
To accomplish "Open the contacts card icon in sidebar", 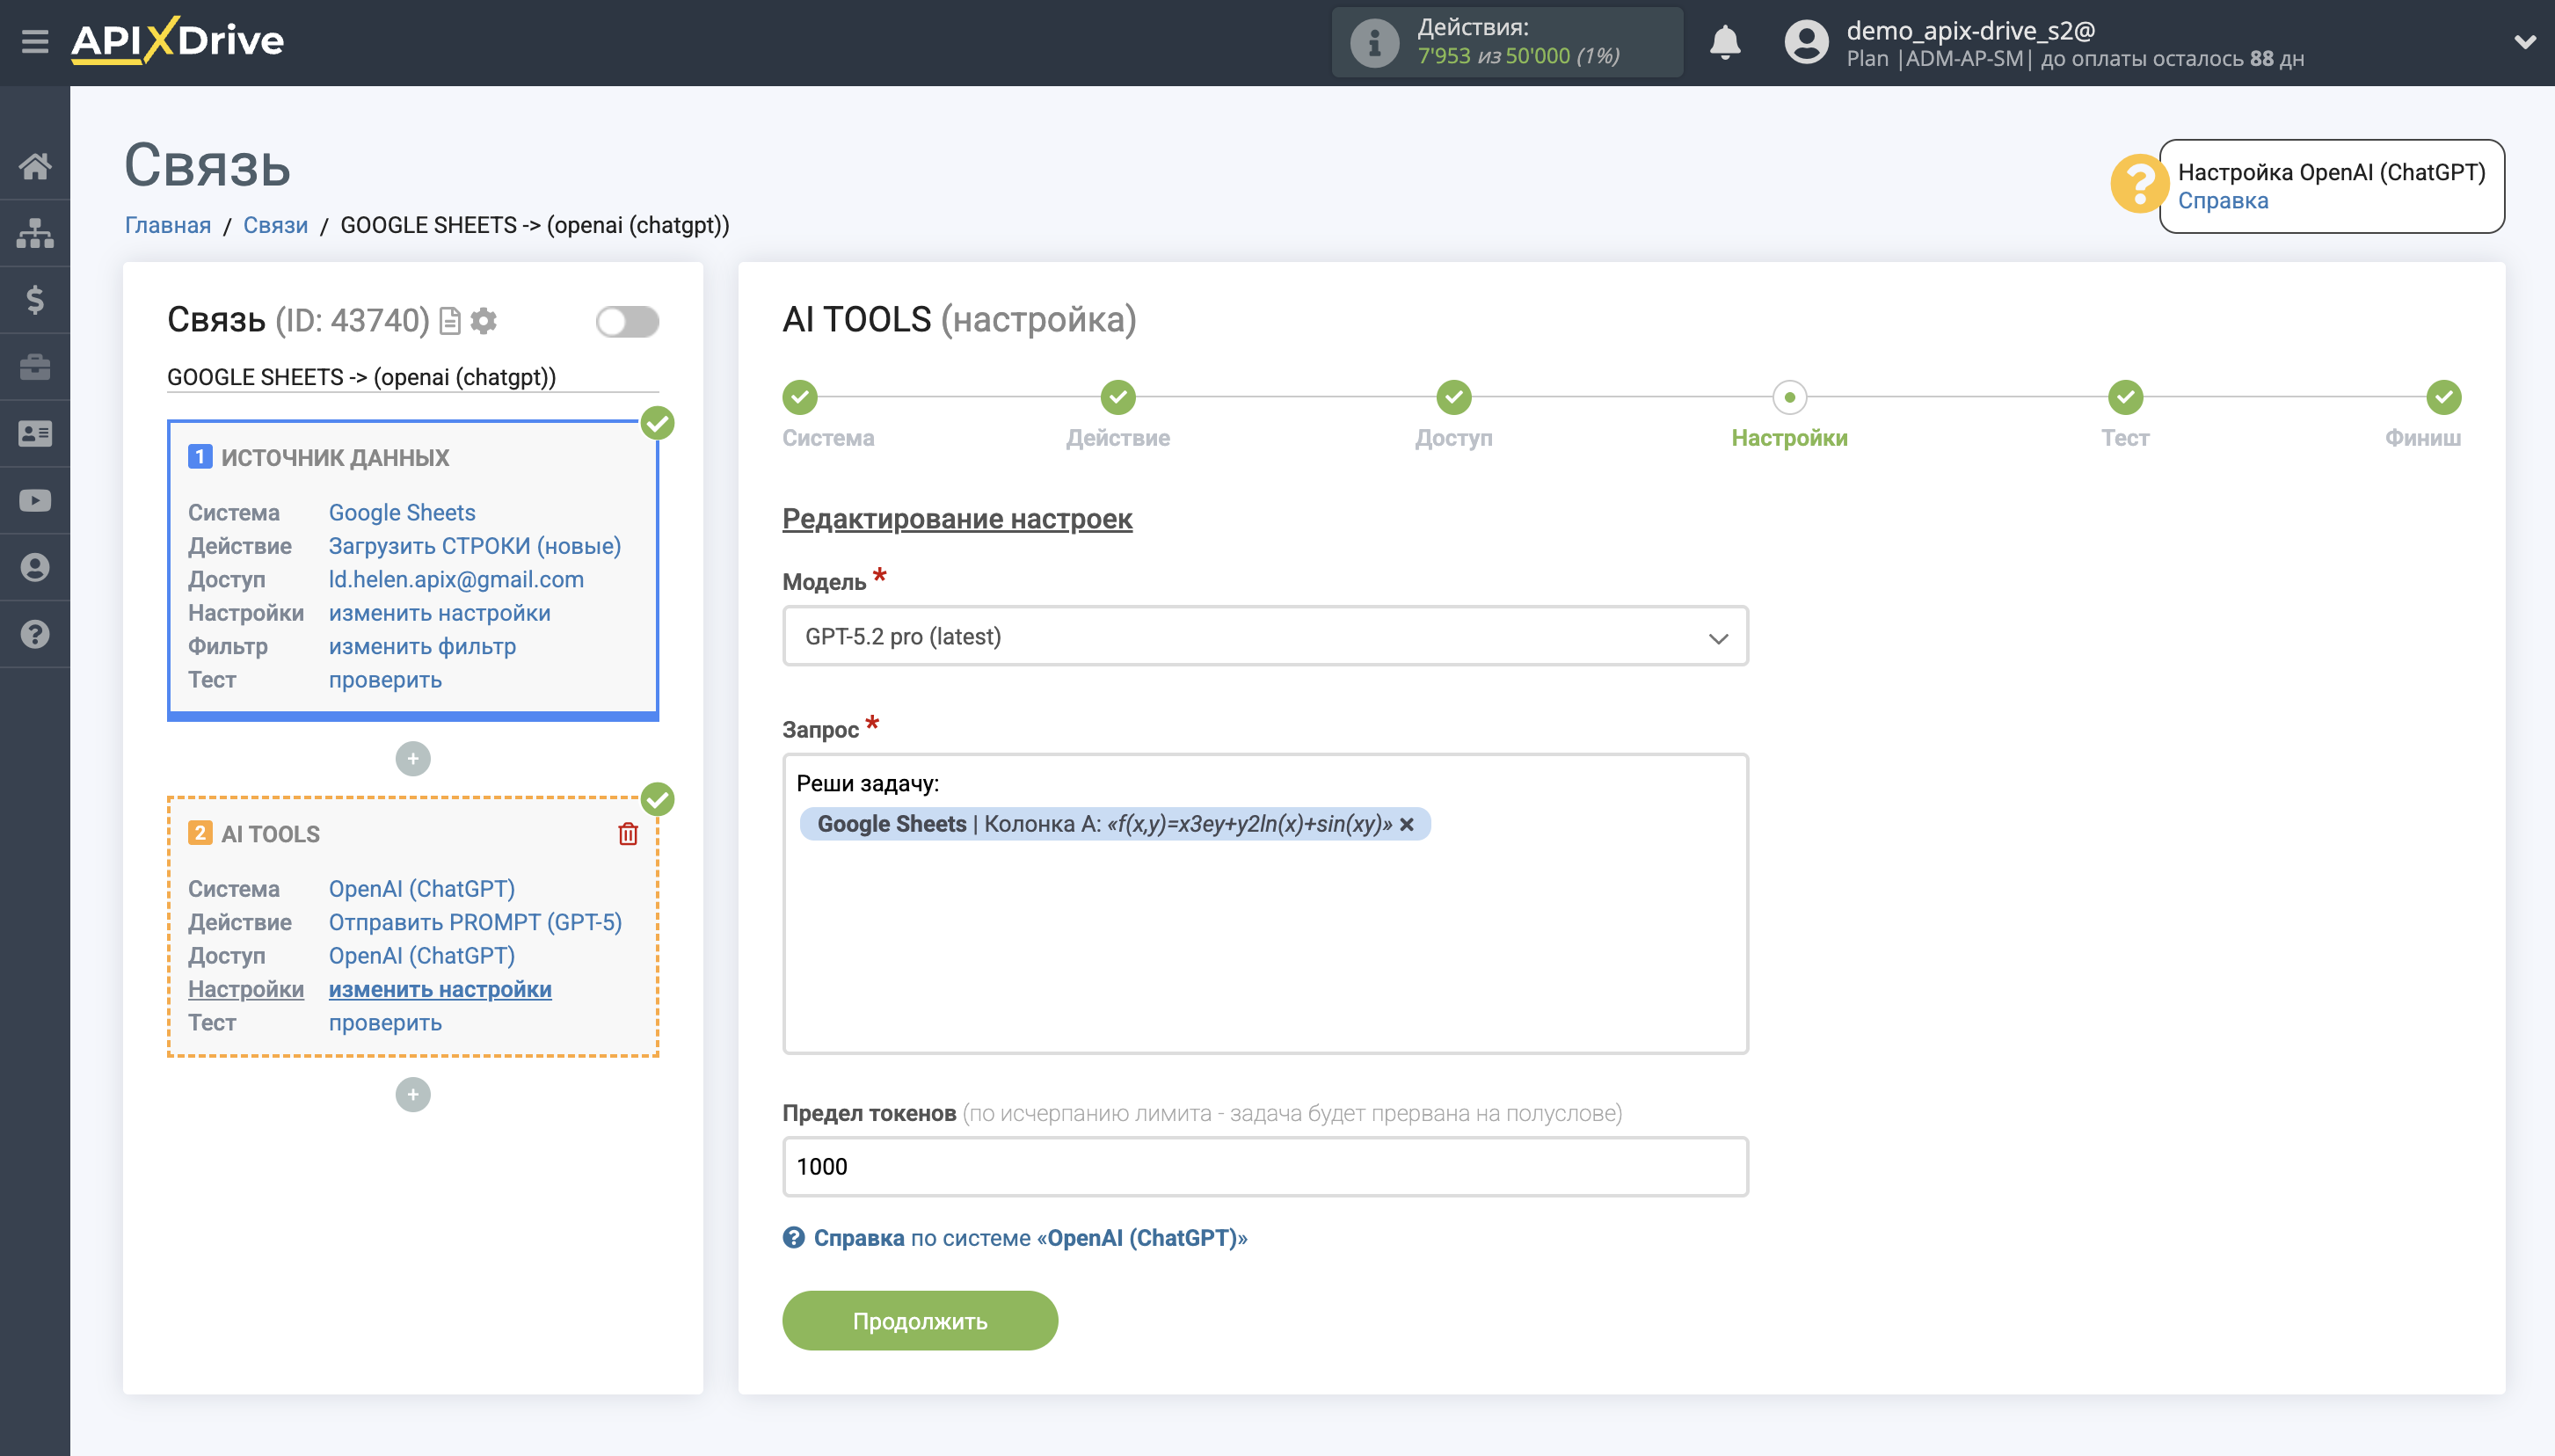I will (x=35, y=433).
